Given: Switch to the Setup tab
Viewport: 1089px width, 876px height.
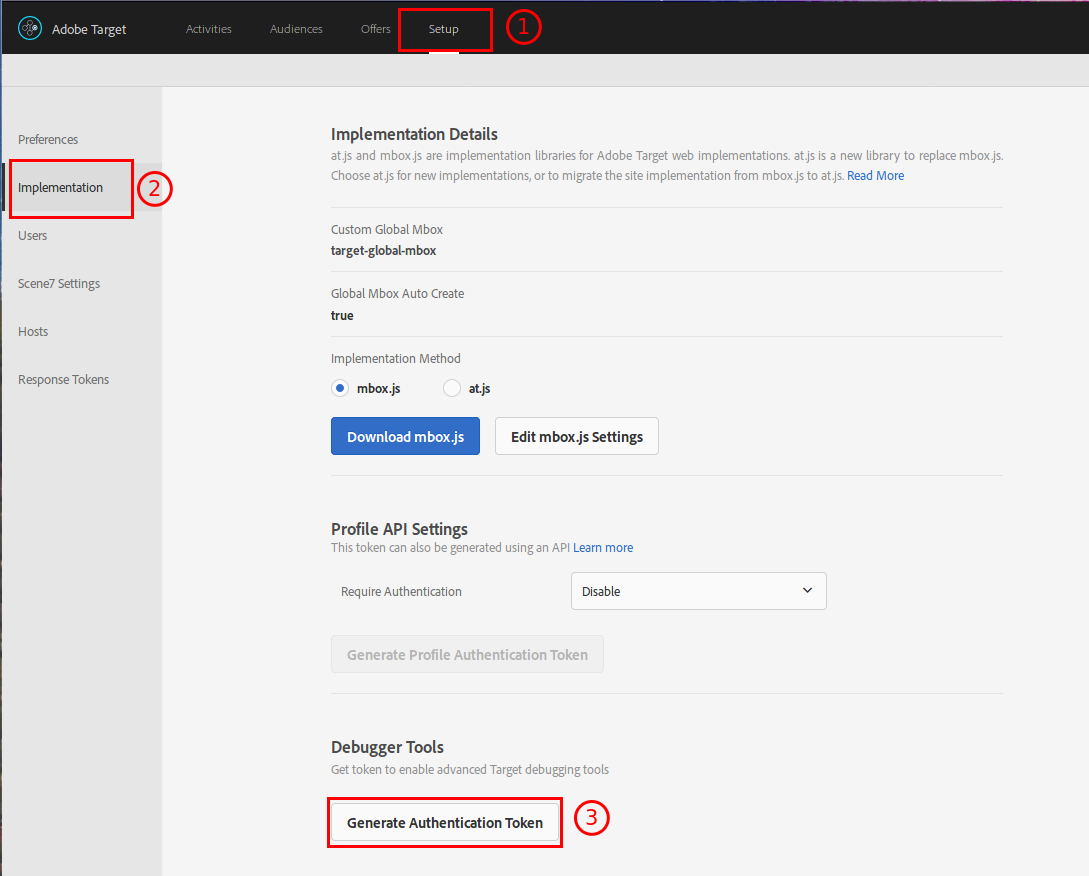Looking at the screenshot, I should point(443,29).
